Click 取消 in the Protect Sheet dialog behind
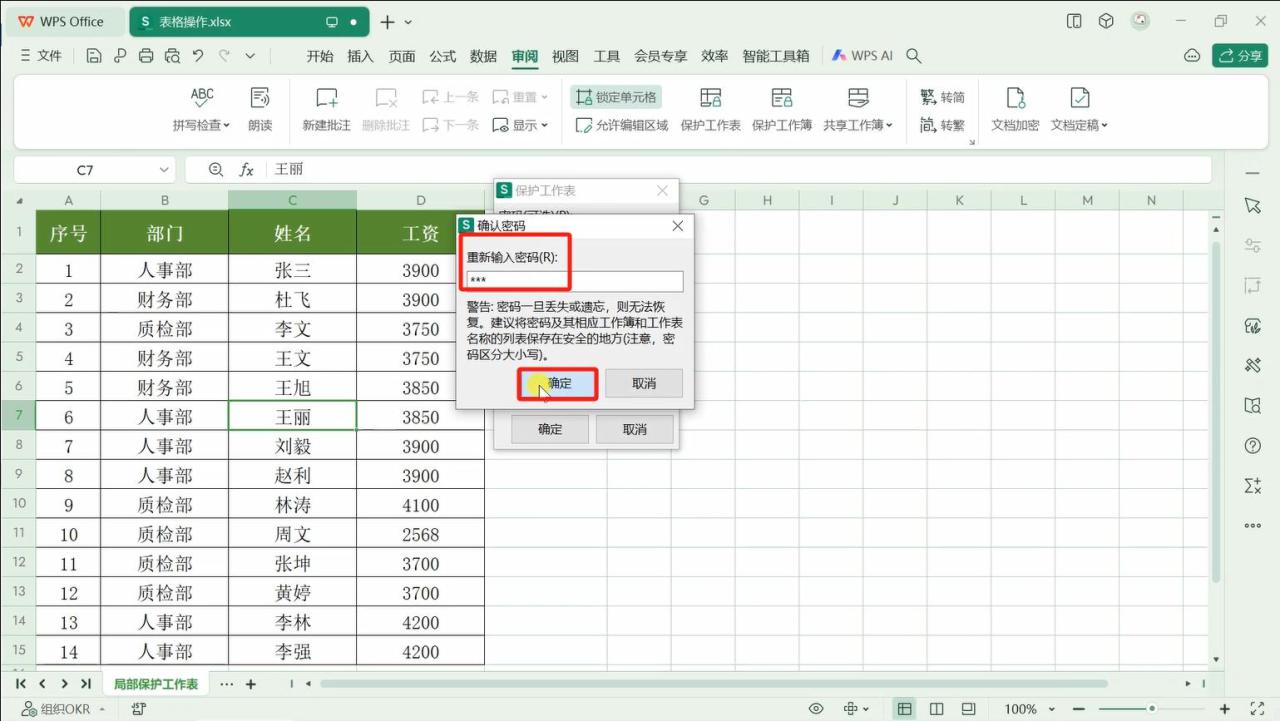The image size is (1280, 721). (635, 429)
